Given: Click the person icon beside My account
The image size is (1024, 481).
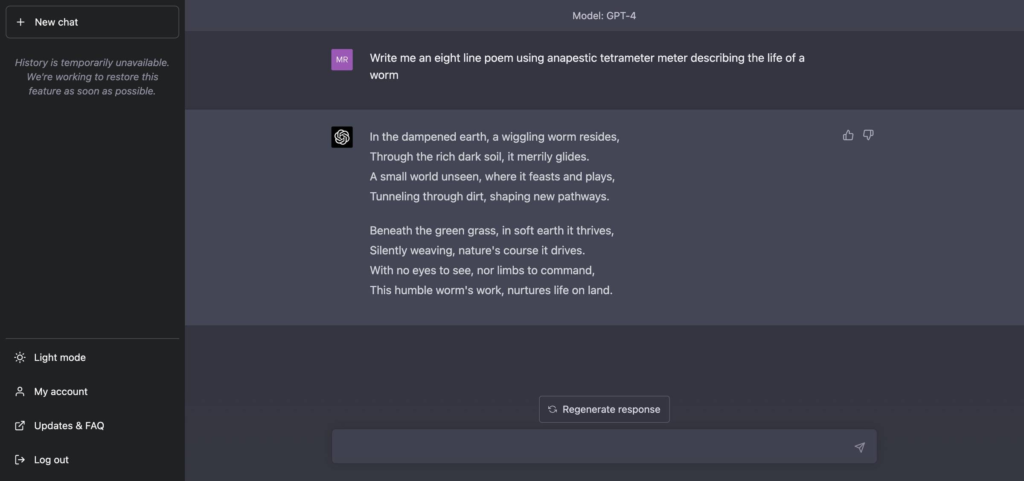Looking at the screenshot, I should pos(20,392).
